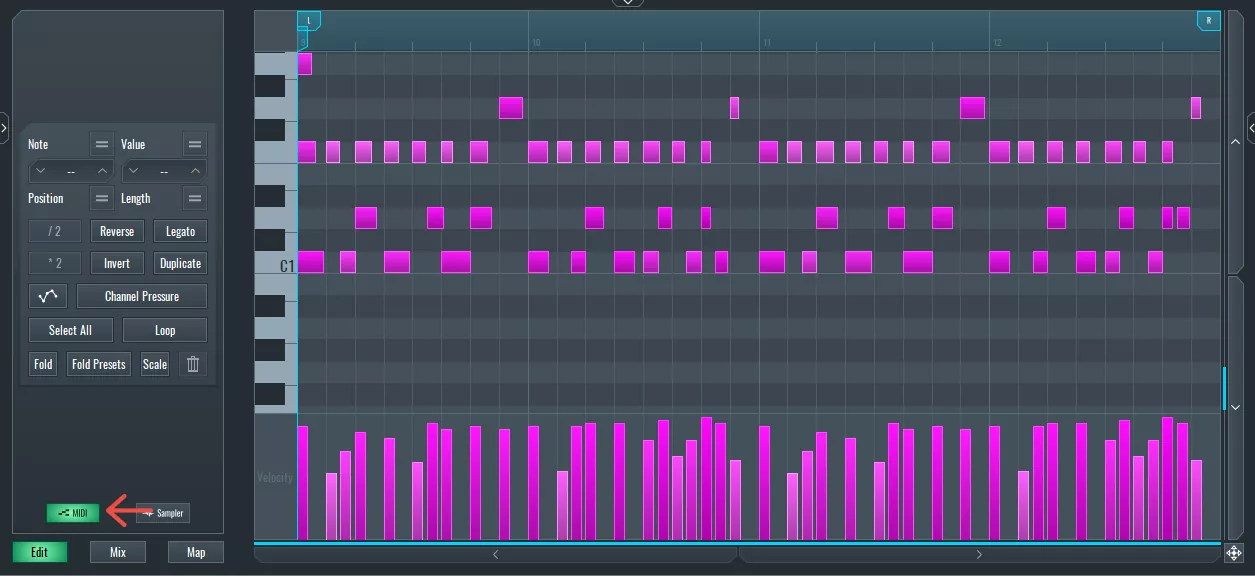Open the Position menu icon
Viewport: 1255px width, 576px height.
[x=101, y=198]
